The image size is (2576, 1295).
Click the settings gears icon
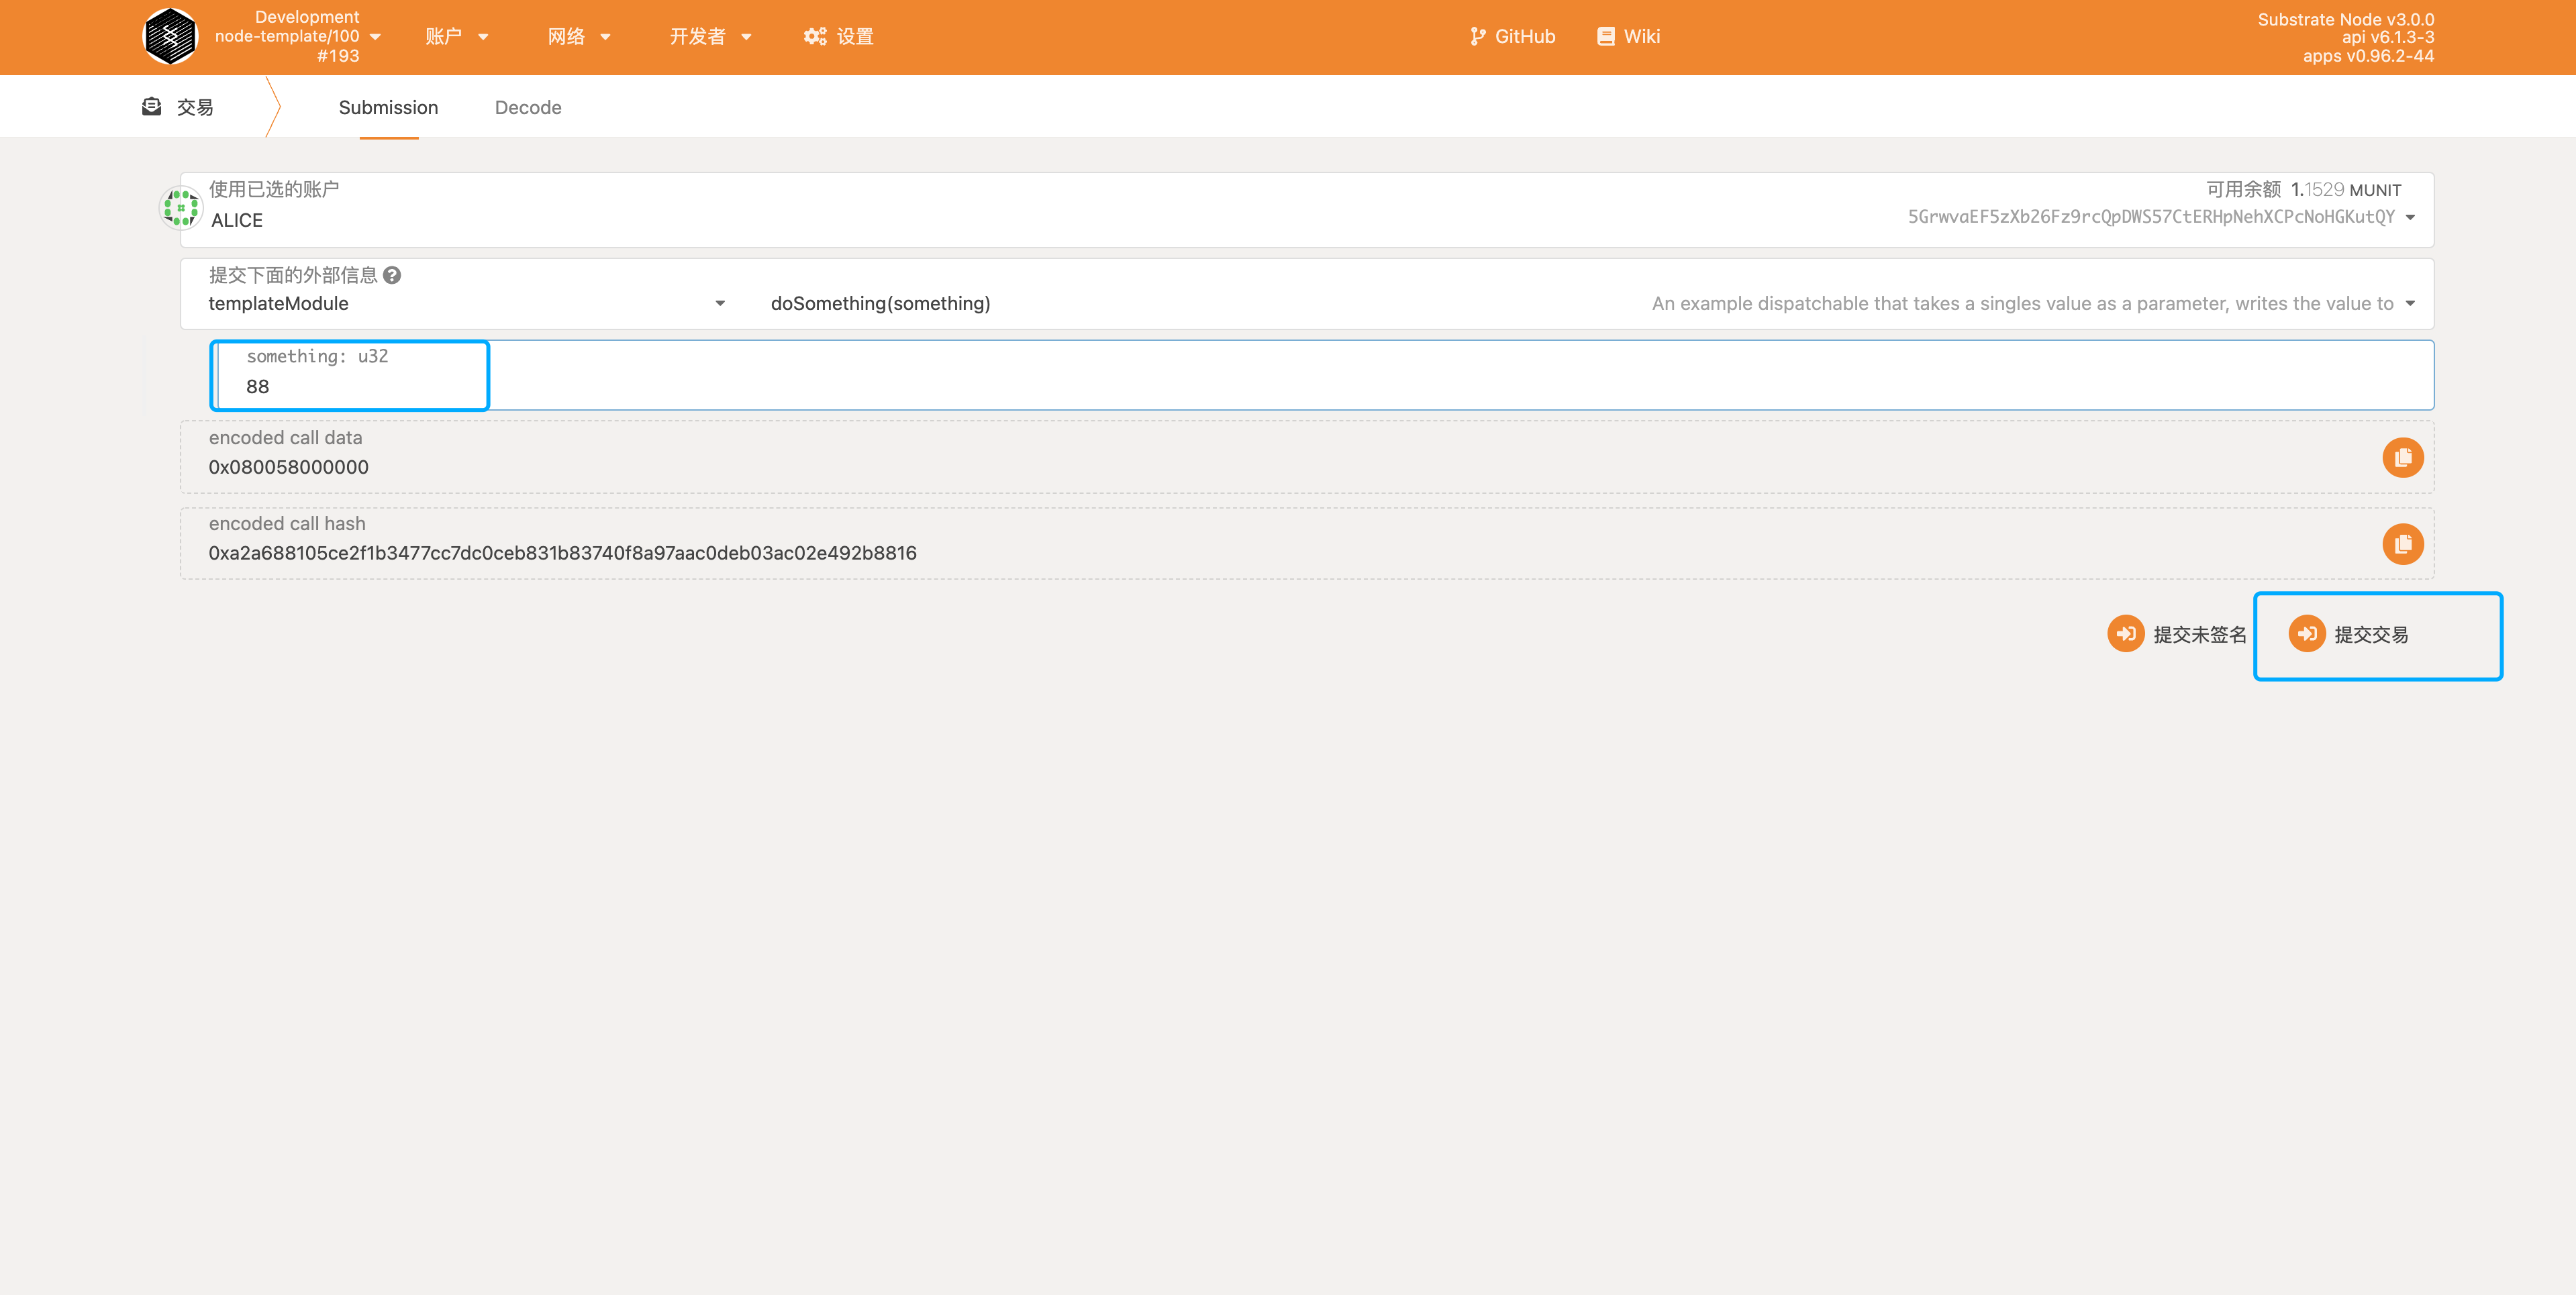pos(815,37)
